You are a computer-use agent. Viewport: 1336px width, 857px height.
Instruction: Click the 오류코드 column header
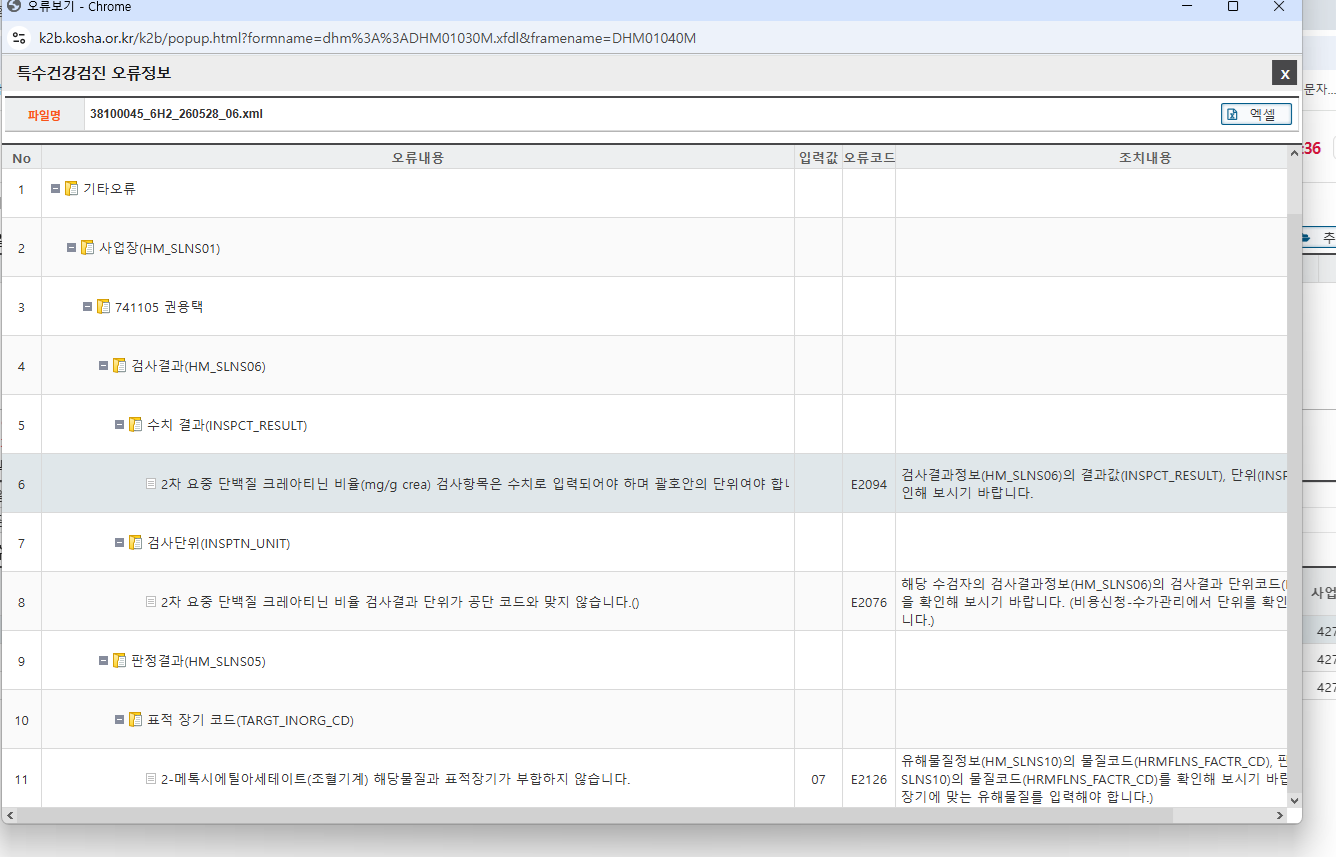(869, 158)
